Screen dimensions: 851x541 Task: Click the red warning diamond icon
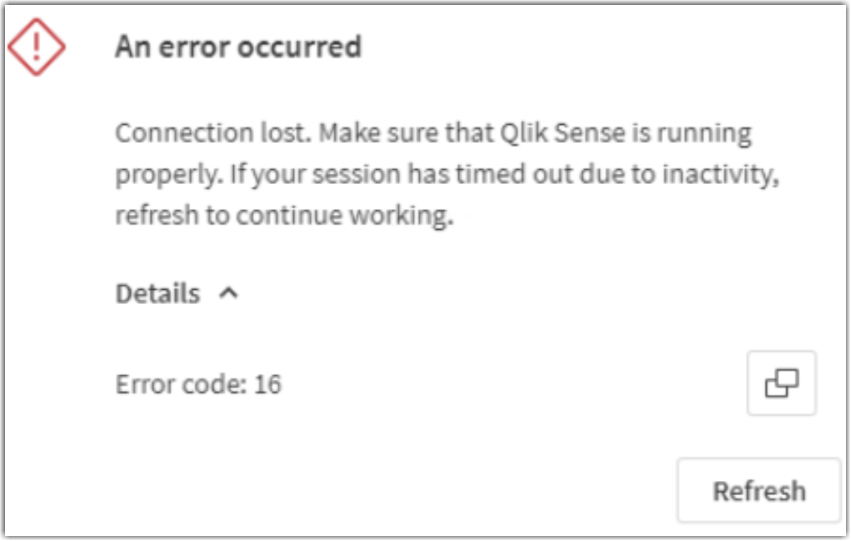[37, 47]
